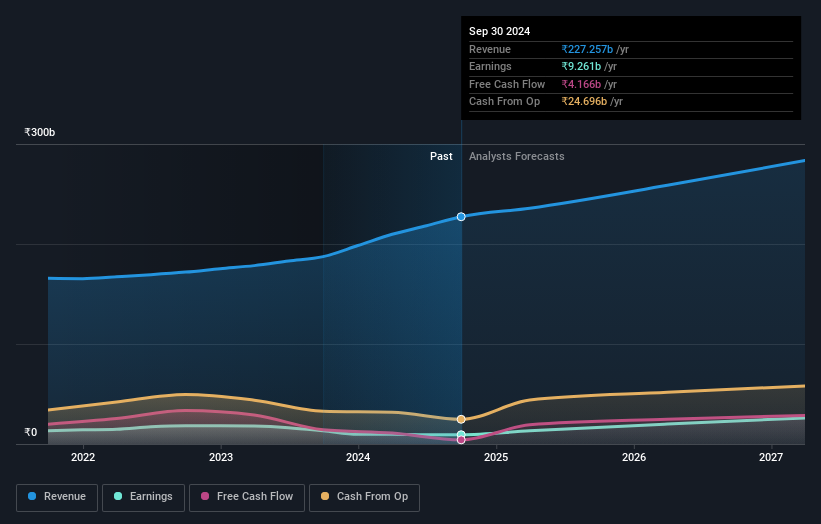Click the 2023 x-axis label
The image size is (821, 524).
221,458
